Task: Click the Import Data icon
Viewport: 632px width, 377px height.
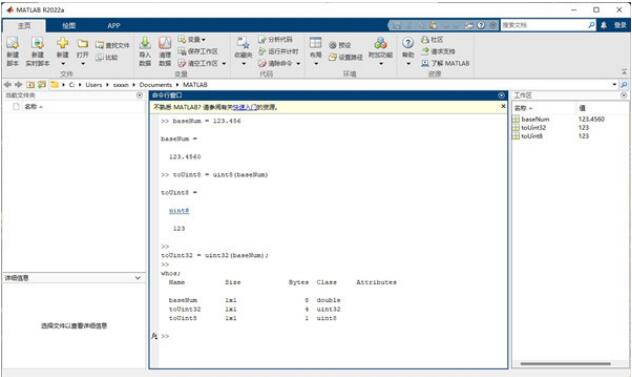Action: click(x=145, y=43)
